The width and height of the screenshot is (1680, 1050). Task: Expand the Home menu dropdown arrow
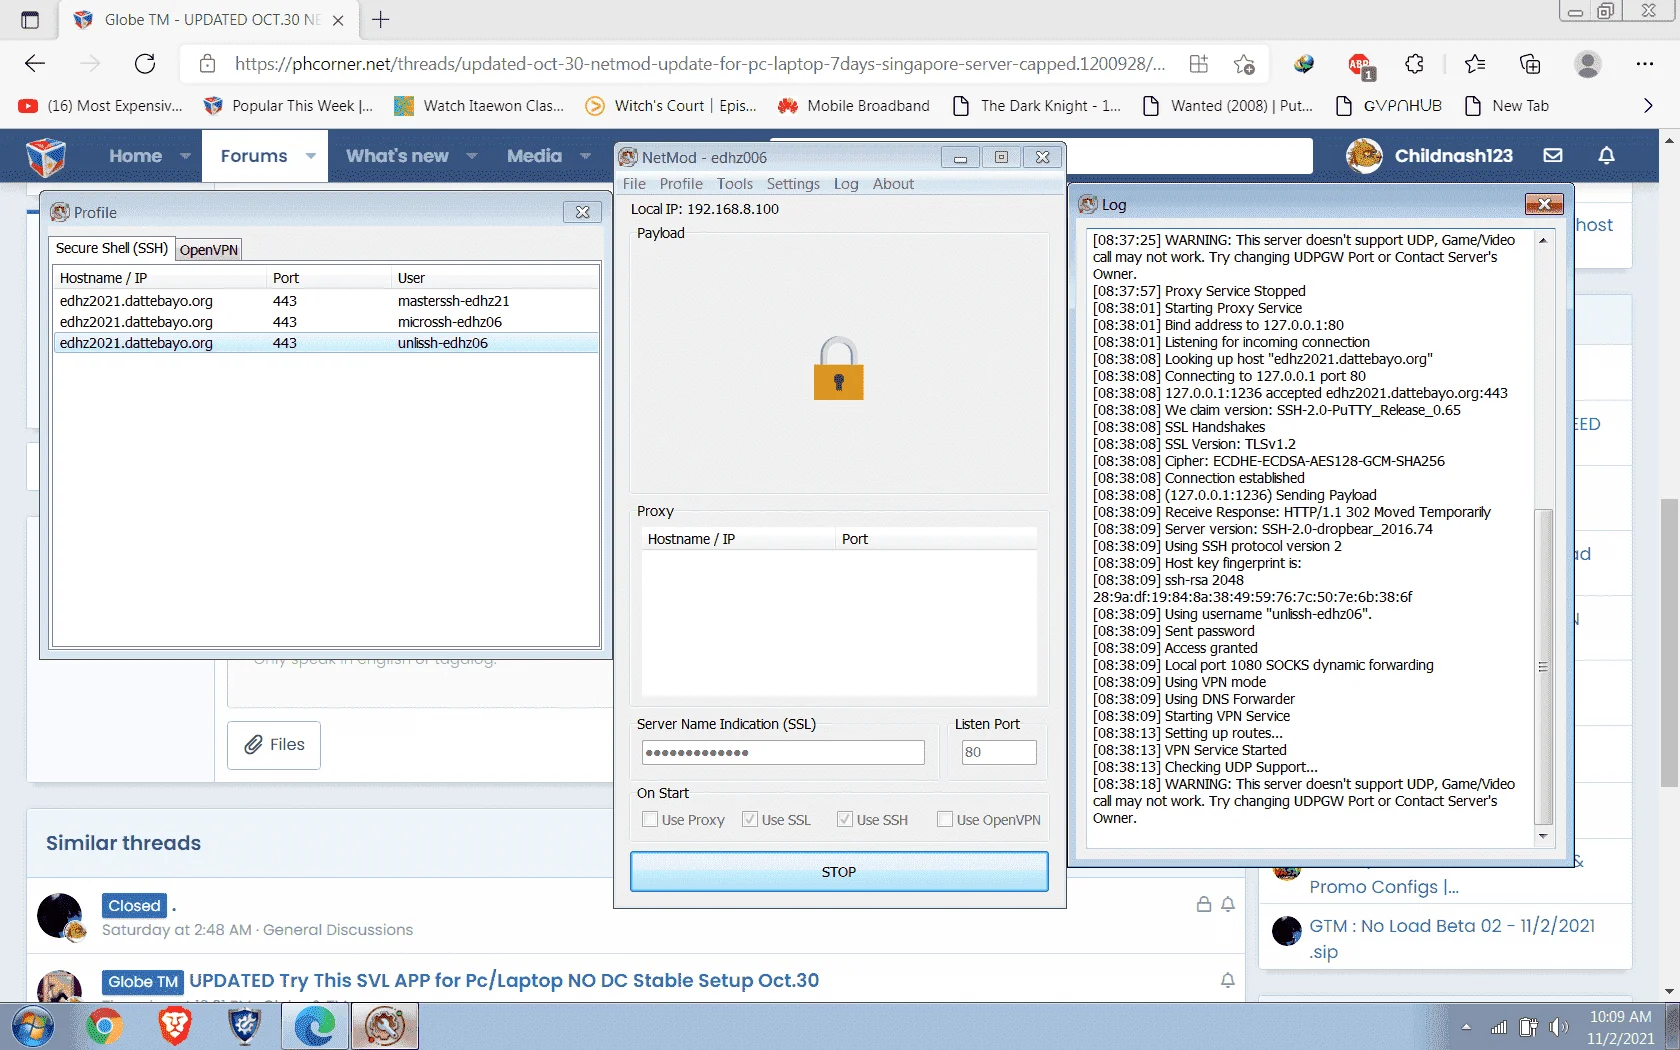click(185, 156)
